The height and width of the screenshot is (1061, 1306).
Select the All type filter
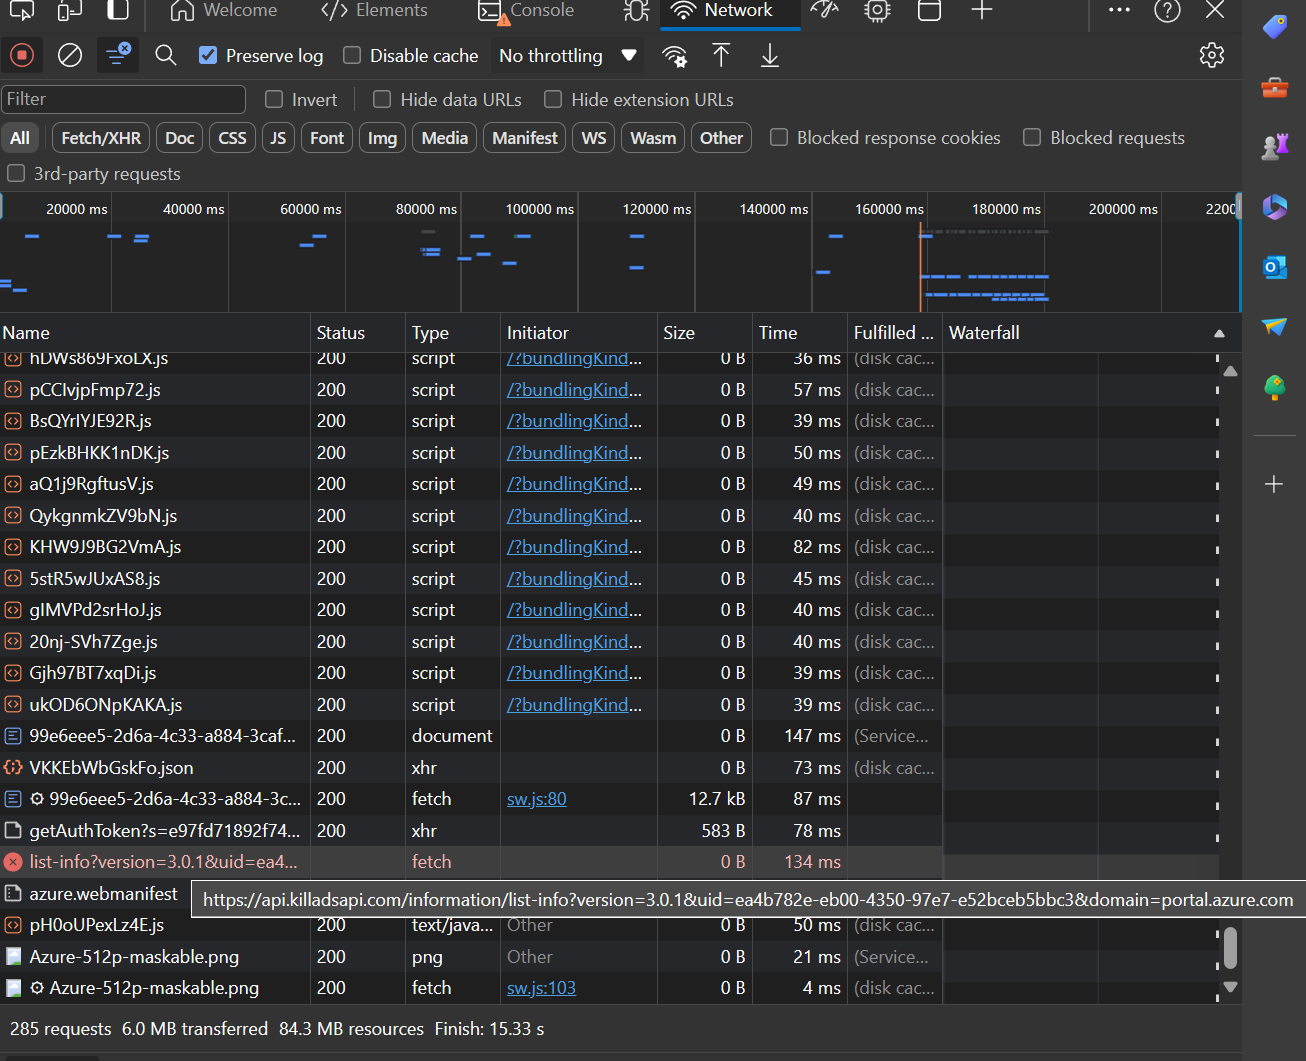coord(20,138)
